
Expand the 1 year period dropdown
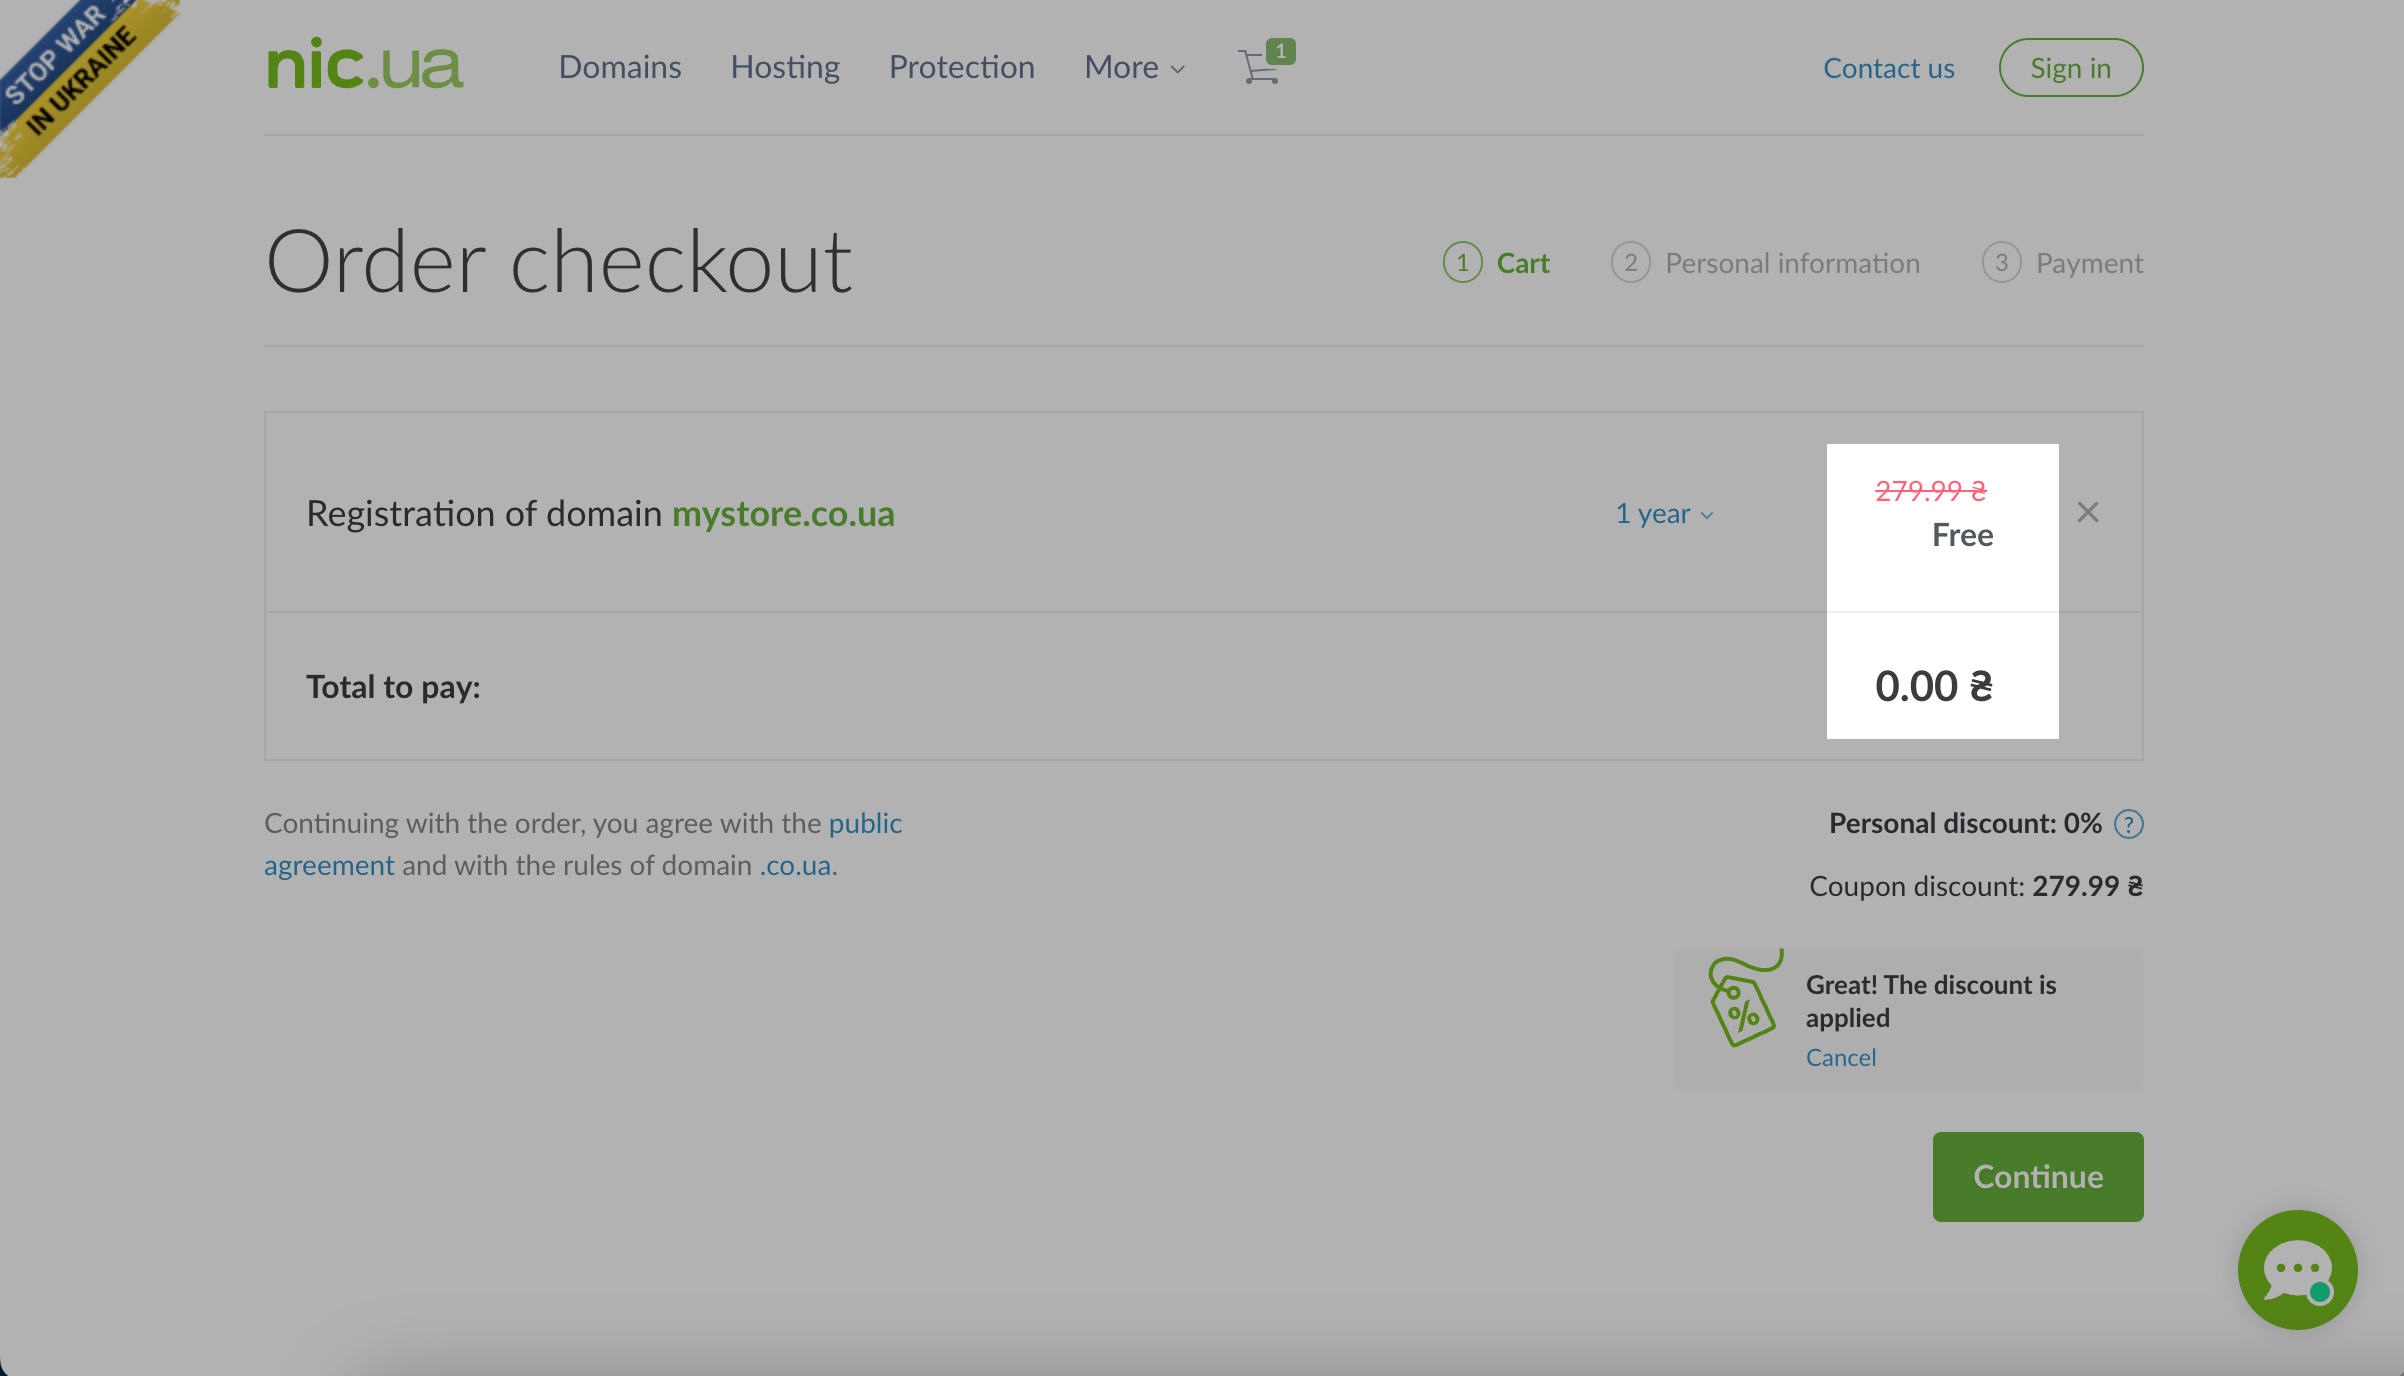tap(1665, 514)
